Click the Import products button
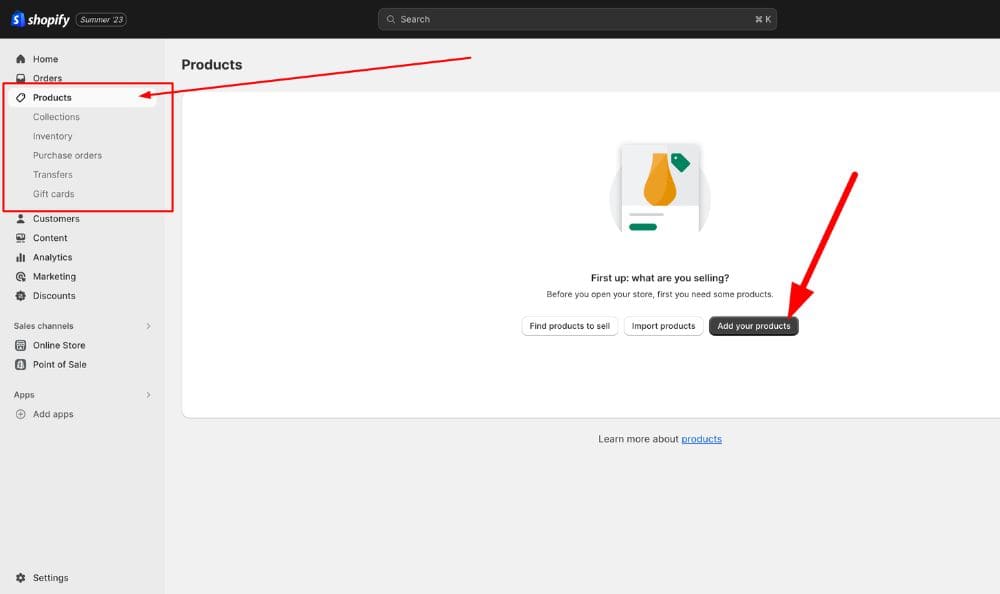 click(x=663, y=326)
